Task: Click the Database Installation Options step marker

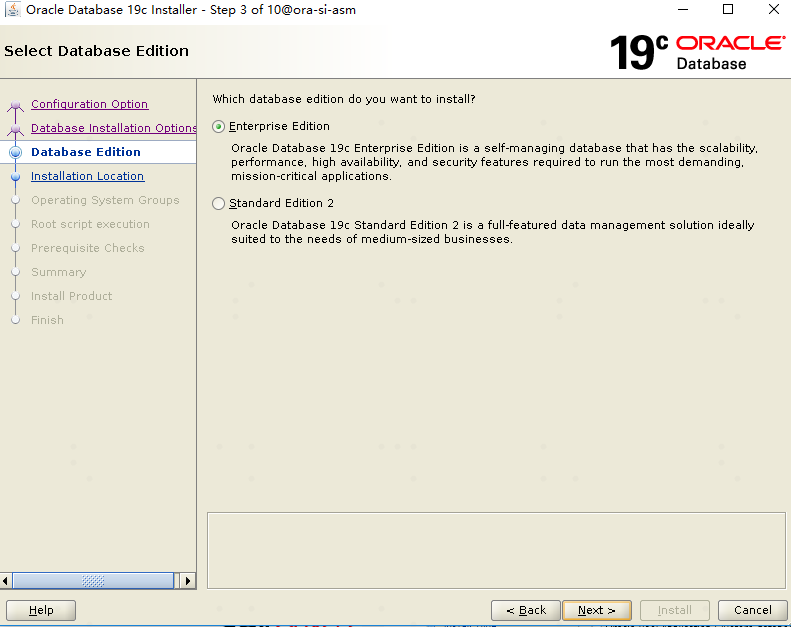Action: 16,129
